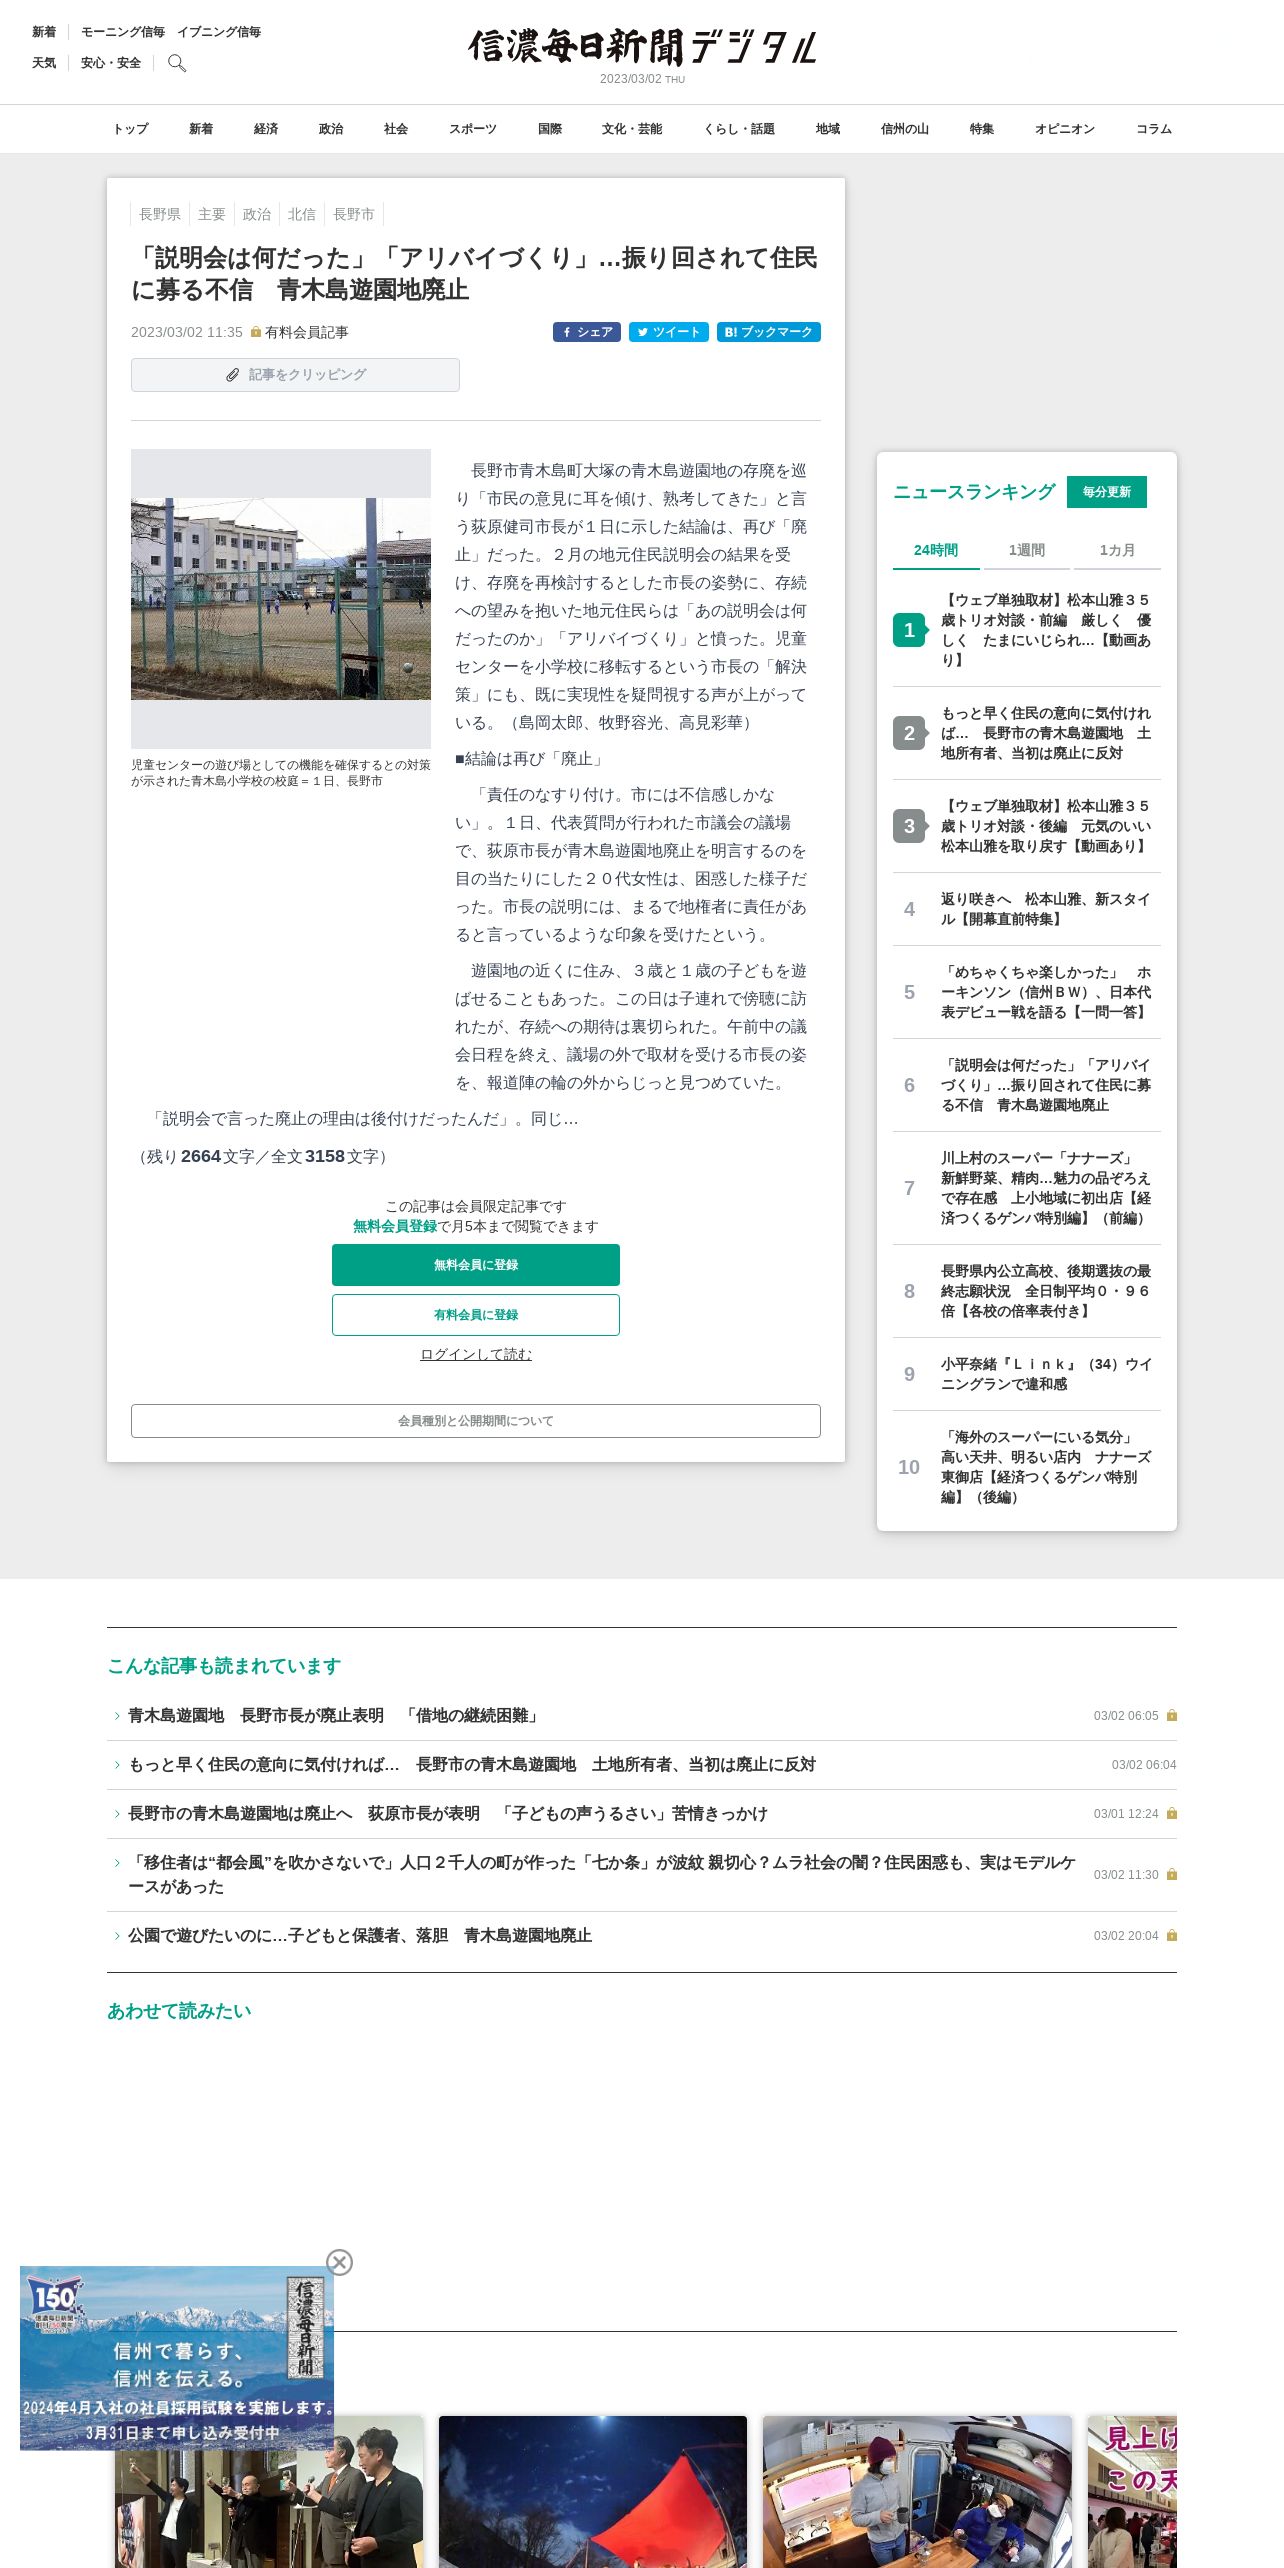The image size is (1284, 2568).
Task: Click grey rank number 3 badge
Action: point(909,826)
